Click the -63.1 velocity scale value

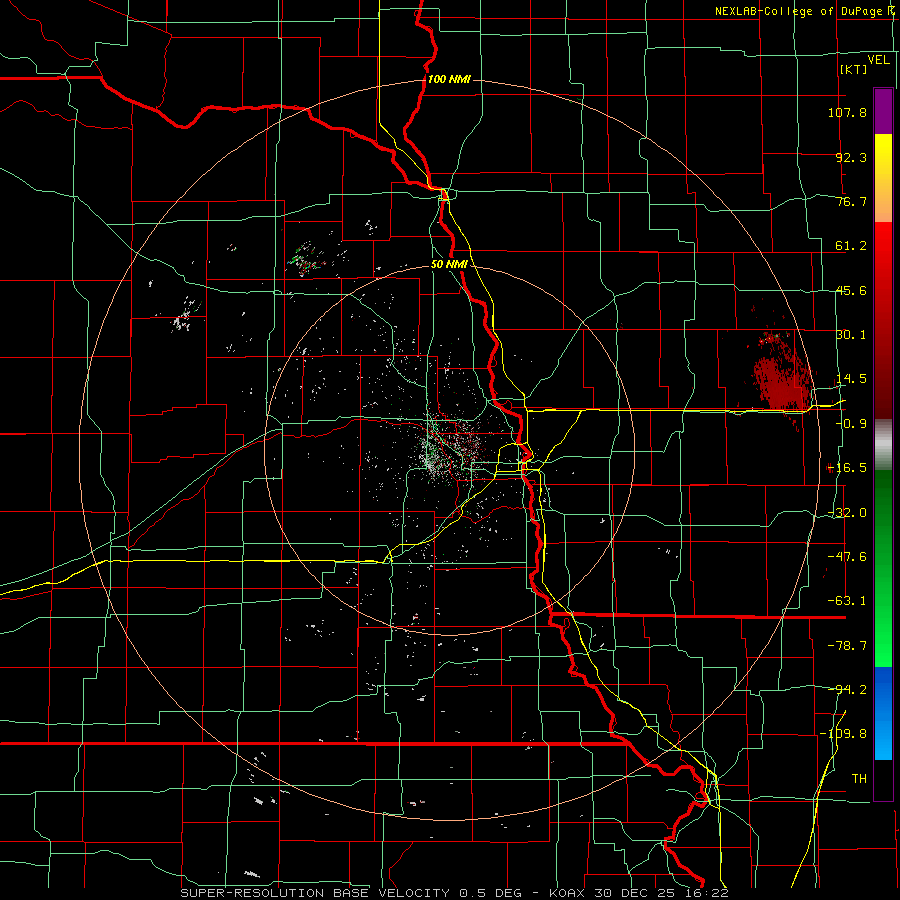847,601
